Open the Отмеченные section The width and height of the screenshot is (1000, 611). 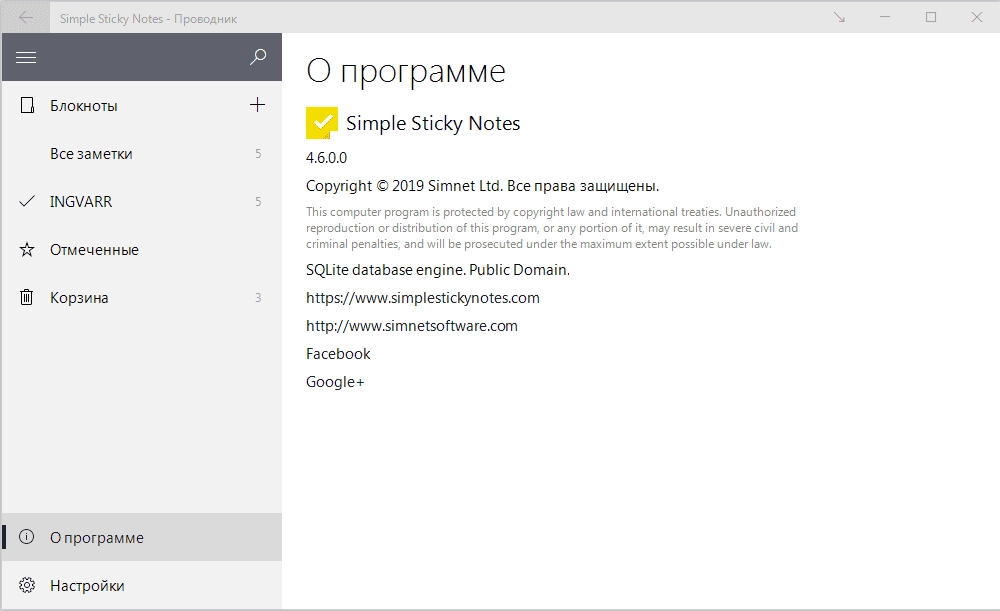click(142, 249)
